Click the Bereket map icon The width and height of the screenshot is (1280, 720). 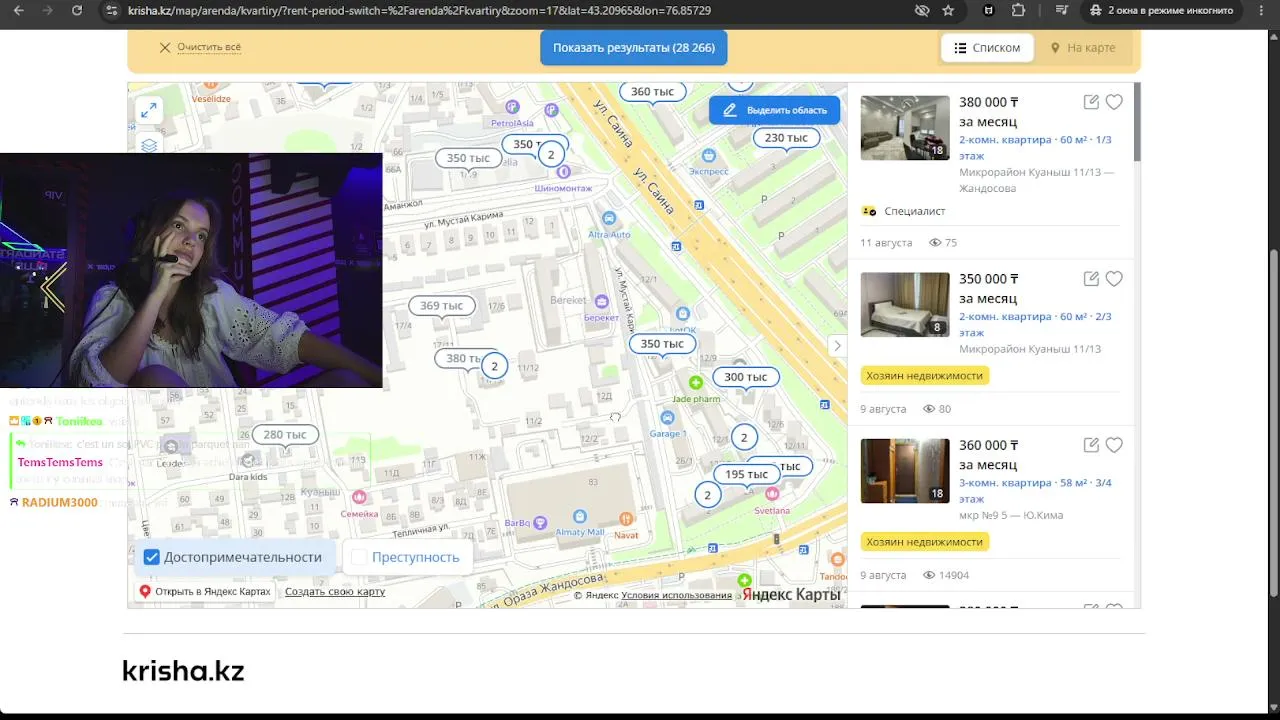point(601,301)
